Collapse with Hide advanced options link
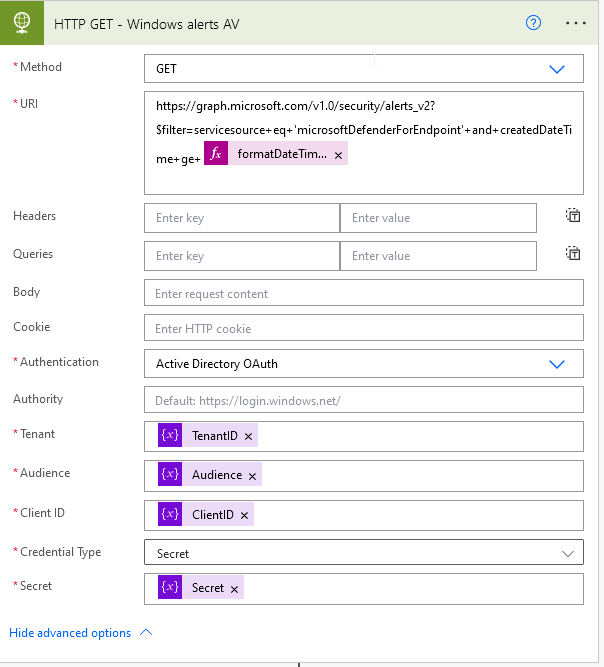The width and height of the screenshot is (604, 667). click(x=70, y=633)
